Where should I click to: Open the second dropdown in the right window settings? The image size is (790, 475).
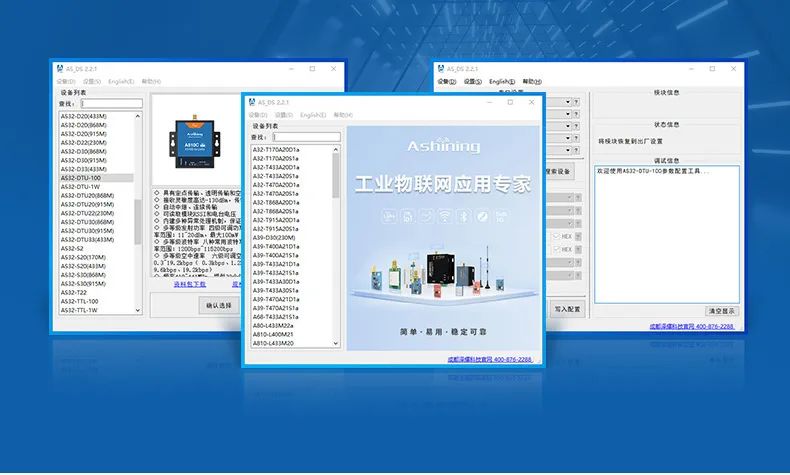[x=567, y=114]
